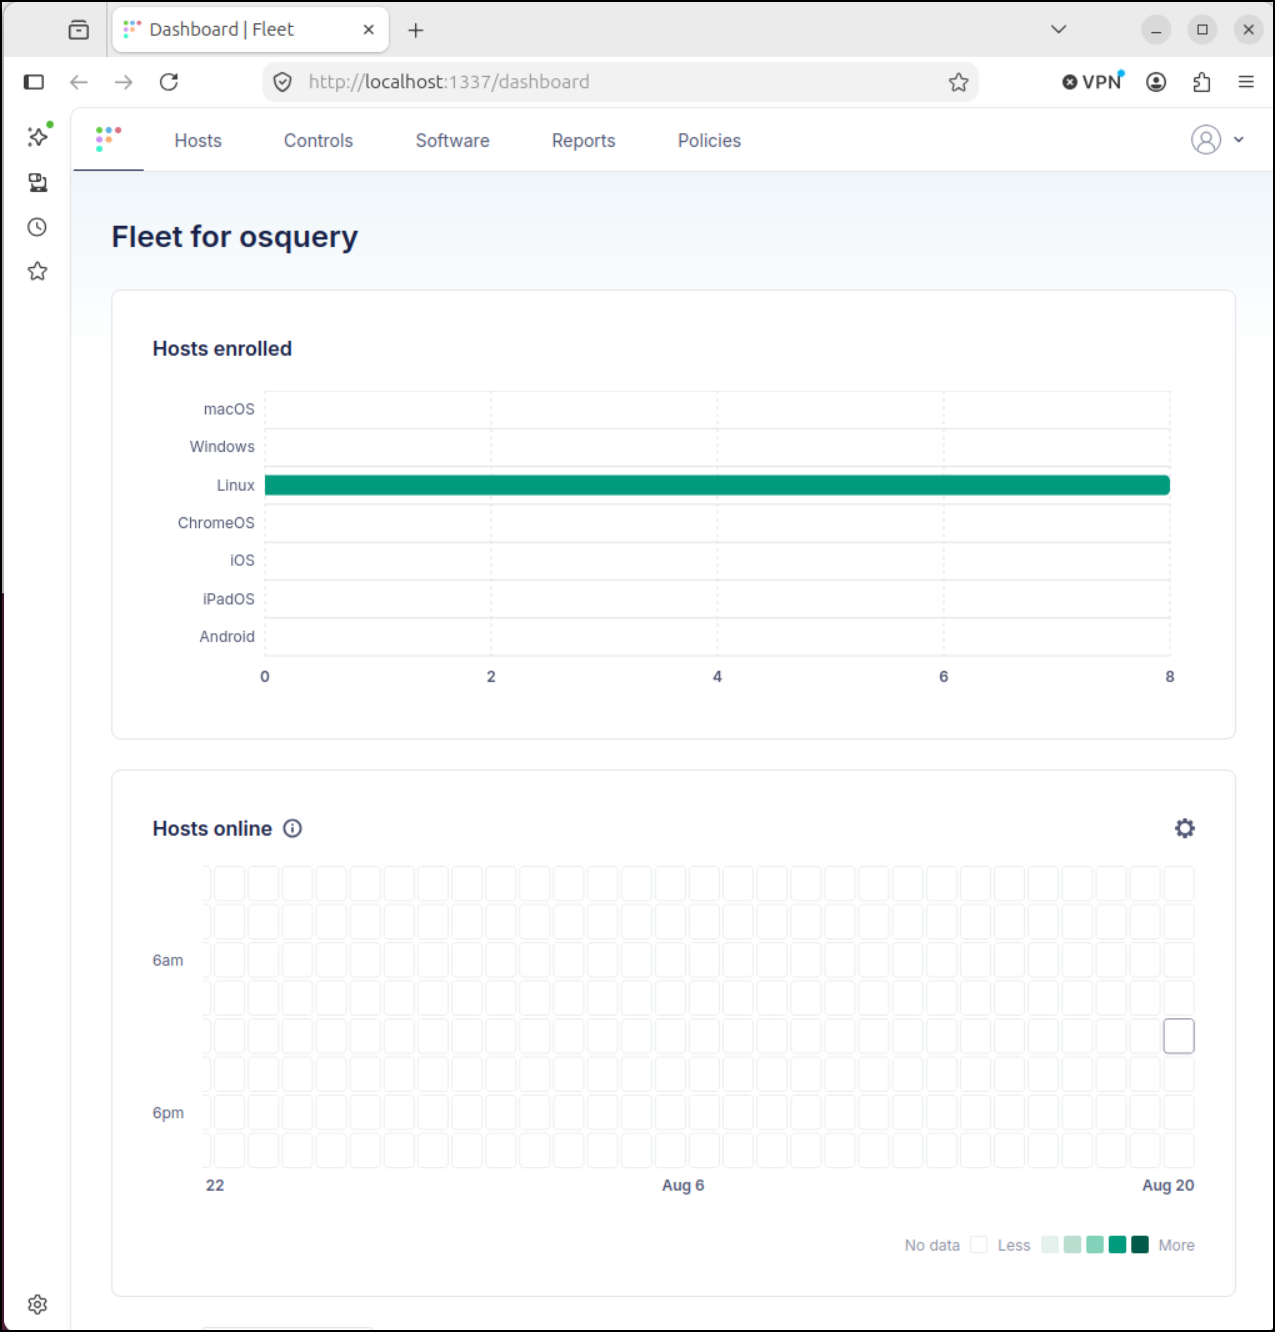
Task: Show Hosts online info tooltip icon
Action: (x=293, y=828)
